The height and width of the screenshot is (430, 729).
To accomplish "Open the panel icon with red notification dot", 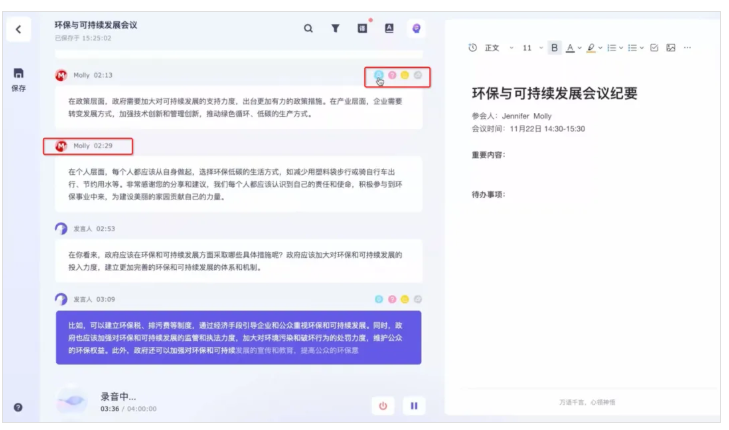I will click(362, 29).
